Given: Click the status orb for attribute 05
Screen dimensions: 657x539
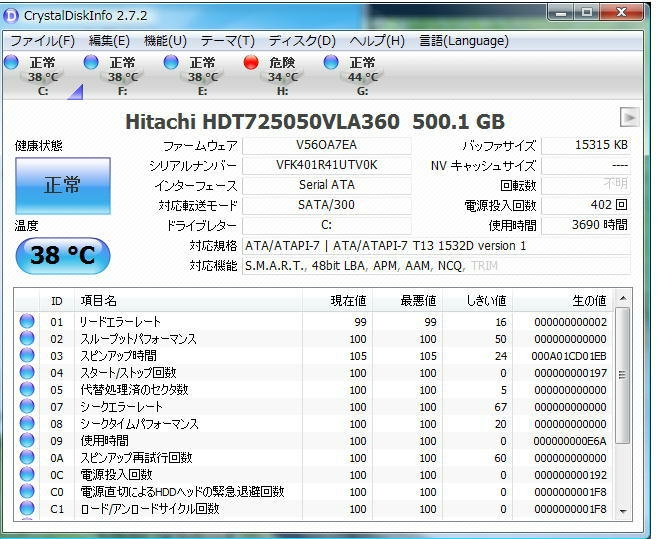Looking at the screenshot, I should tap(27, 390).
